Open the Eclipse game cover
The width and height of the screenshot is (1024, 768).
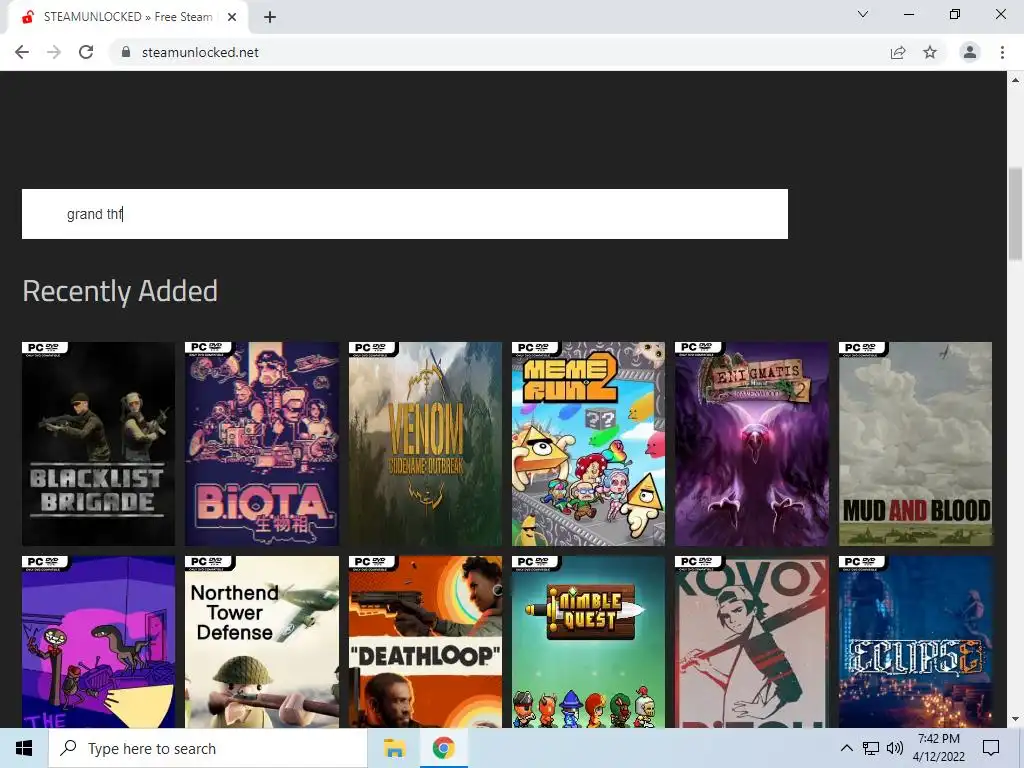click(x=916, y=642)
